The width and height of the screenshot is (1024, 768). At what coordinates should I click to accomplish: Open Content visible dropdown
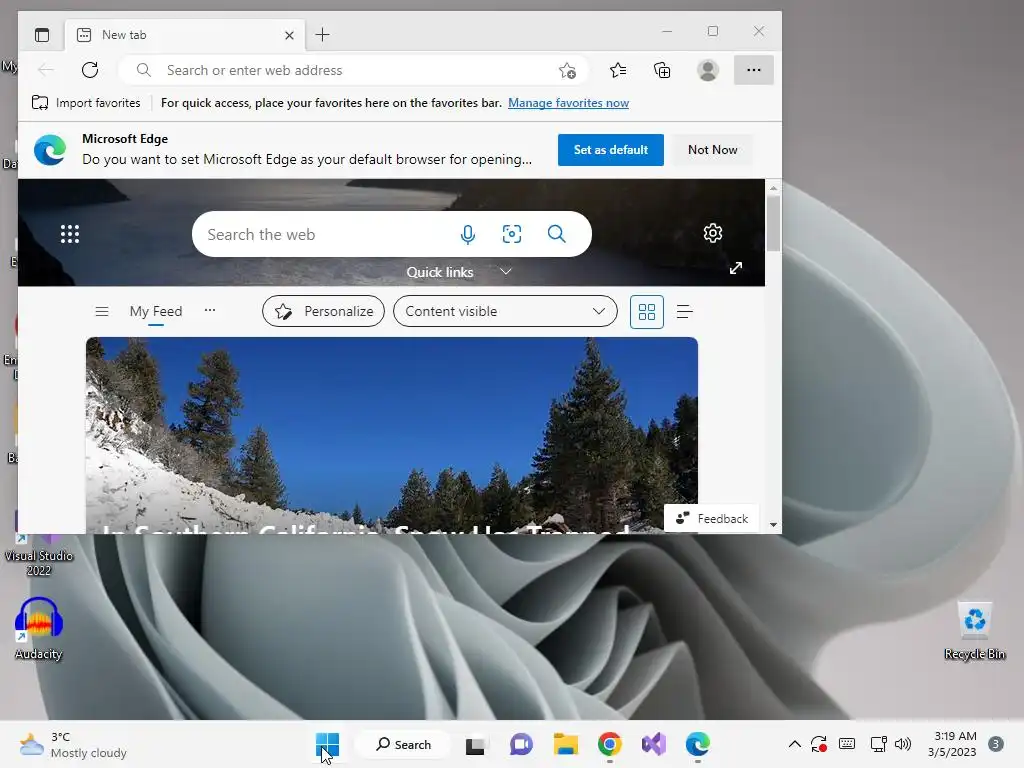pos(505,312)
